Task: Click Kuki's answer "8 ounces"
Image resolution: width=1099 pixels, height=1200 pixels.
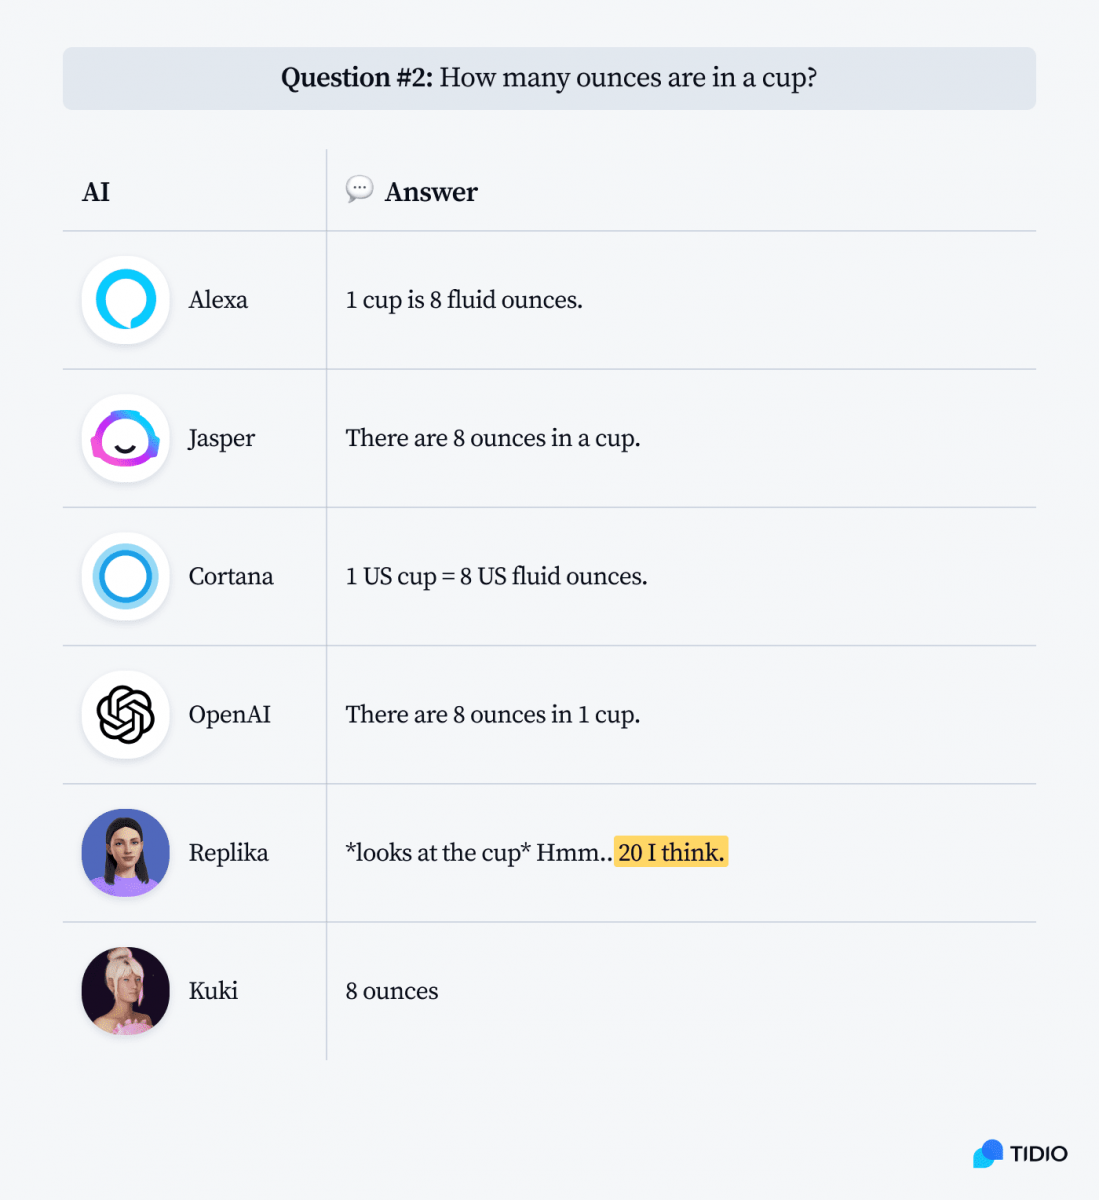Action: tap(392, 991)
